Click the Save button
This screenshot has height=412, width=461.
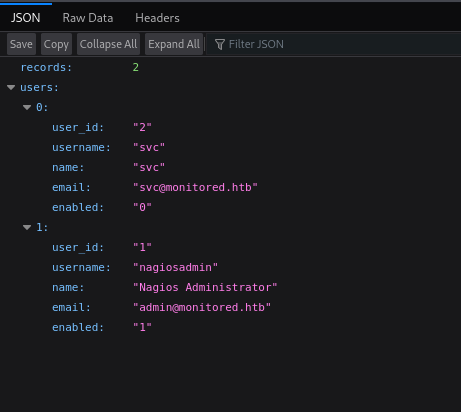click(x=21, y=44)
